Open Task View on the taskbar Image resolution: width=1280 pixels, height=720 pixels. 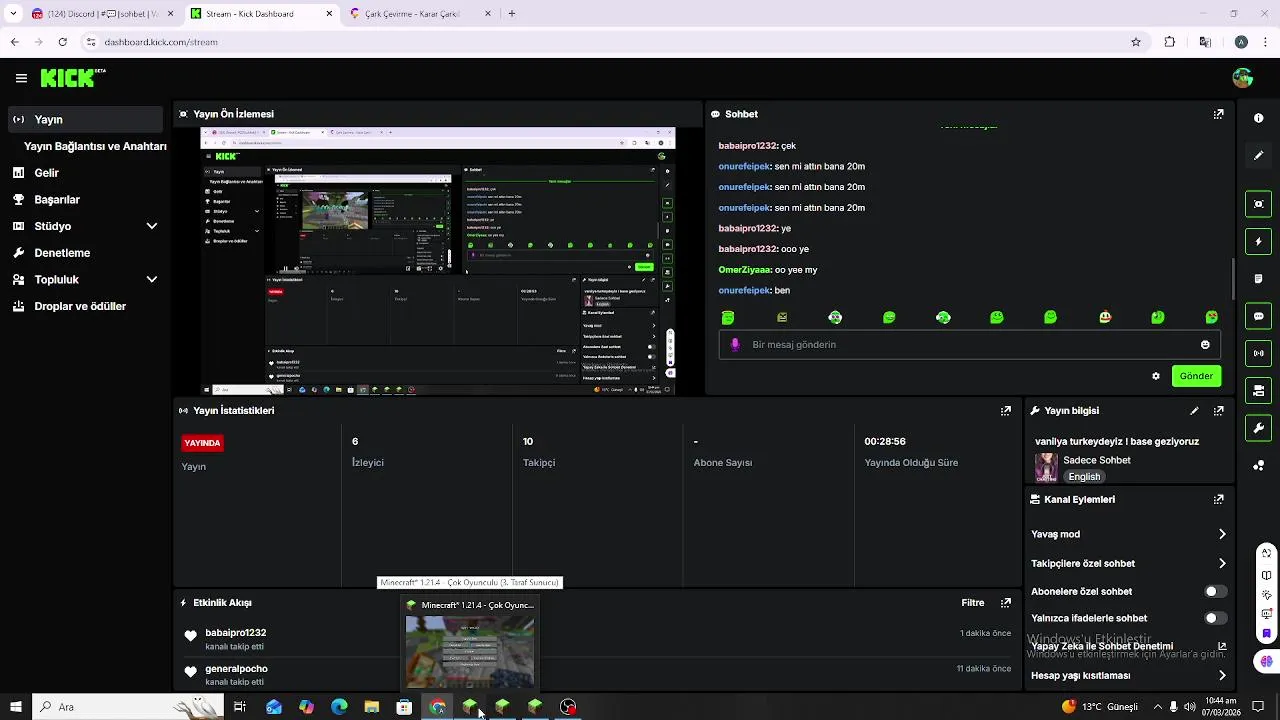tap(240, 707)
